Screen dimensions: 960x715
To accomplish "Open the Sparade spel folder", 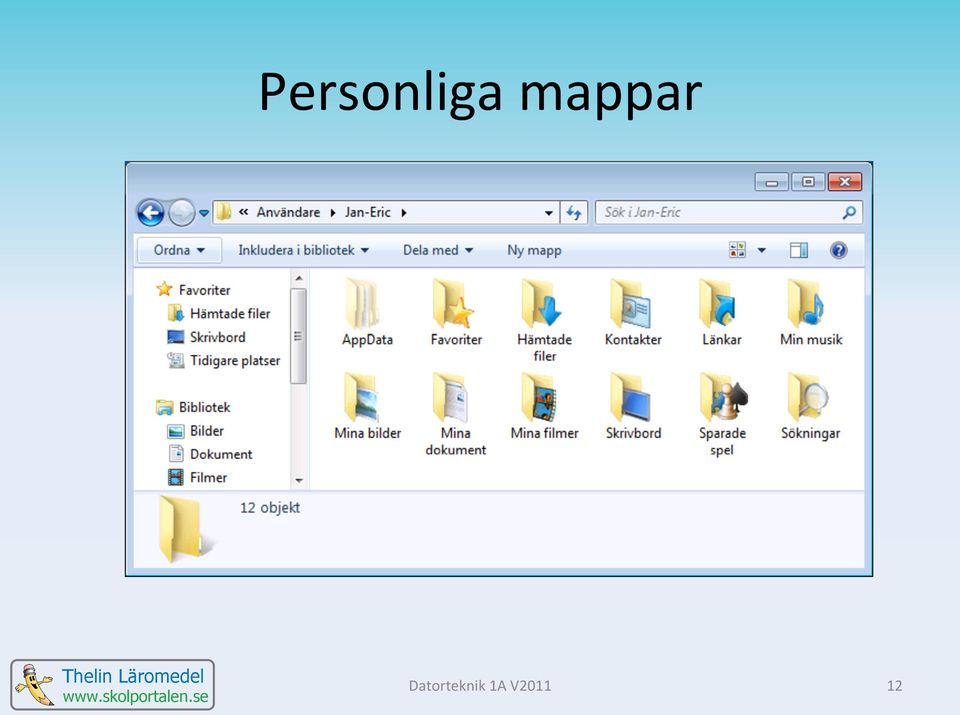I will tap(722, 414).
